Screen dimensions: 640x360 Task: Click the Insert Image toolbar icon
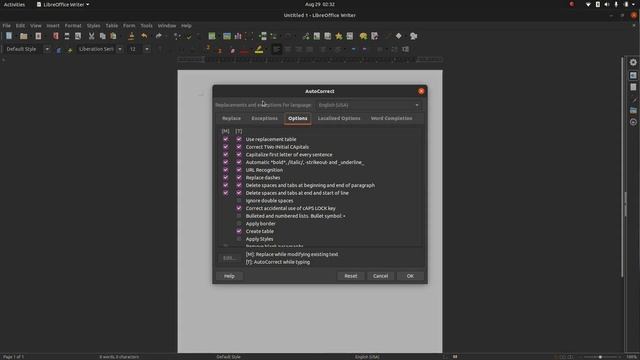227,36
